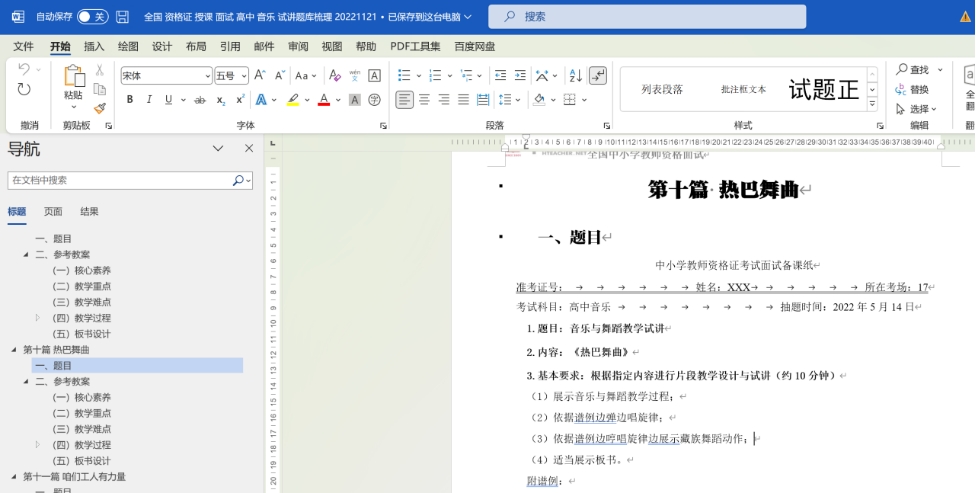Click the red font color swatch
Screen dimensions: 976x493
(323, 100)
